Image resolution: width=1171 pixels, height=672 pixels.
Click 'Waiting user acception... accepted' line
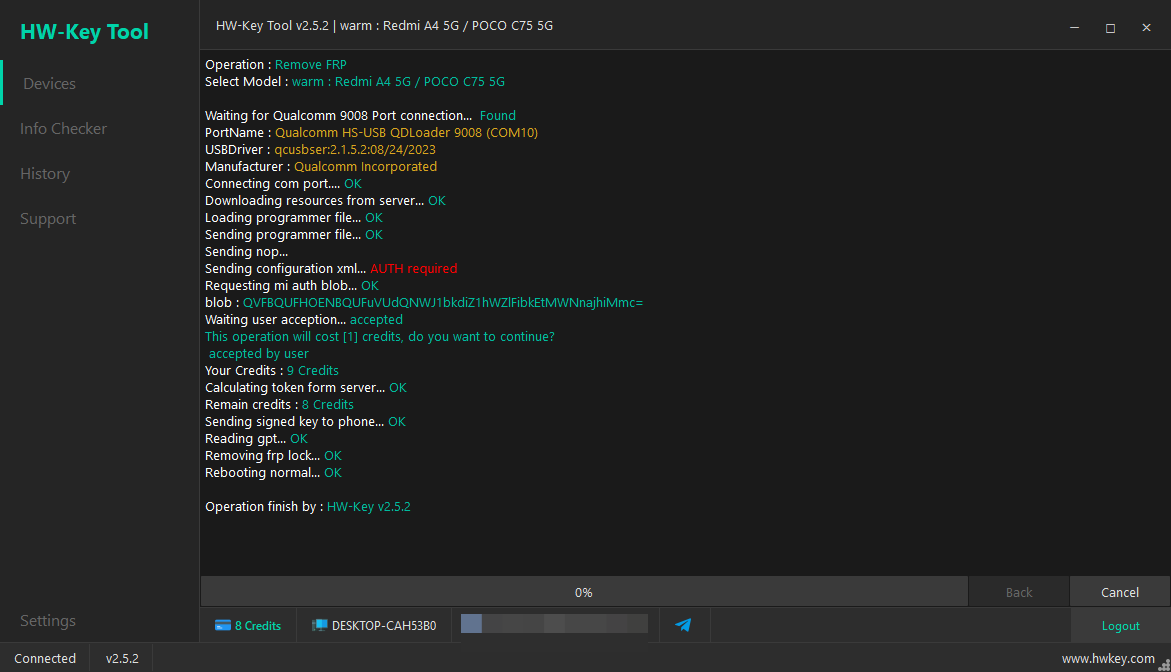point(304,320)
